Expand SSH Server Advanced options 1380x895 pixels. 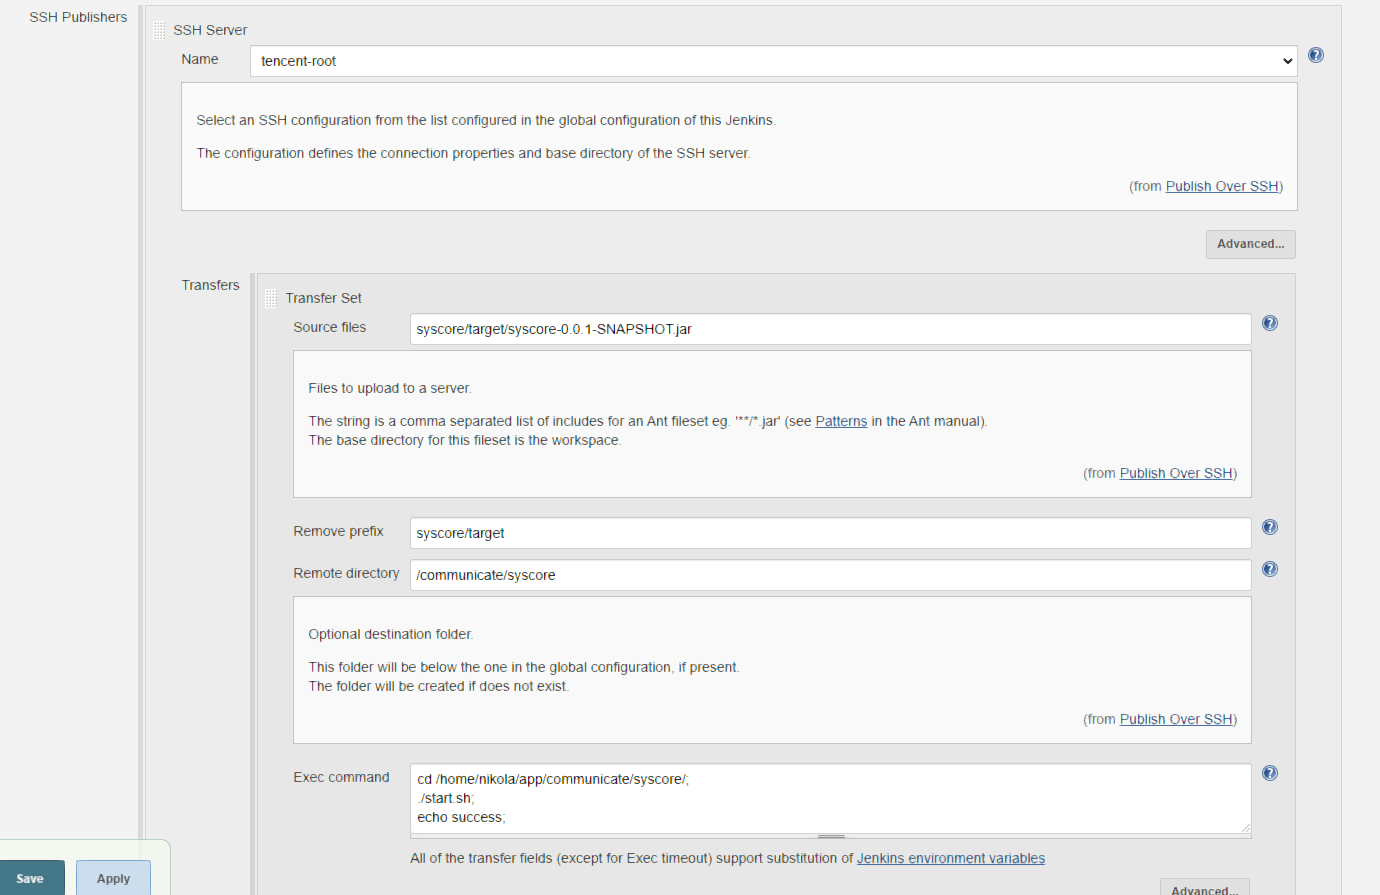[1250, 244]
